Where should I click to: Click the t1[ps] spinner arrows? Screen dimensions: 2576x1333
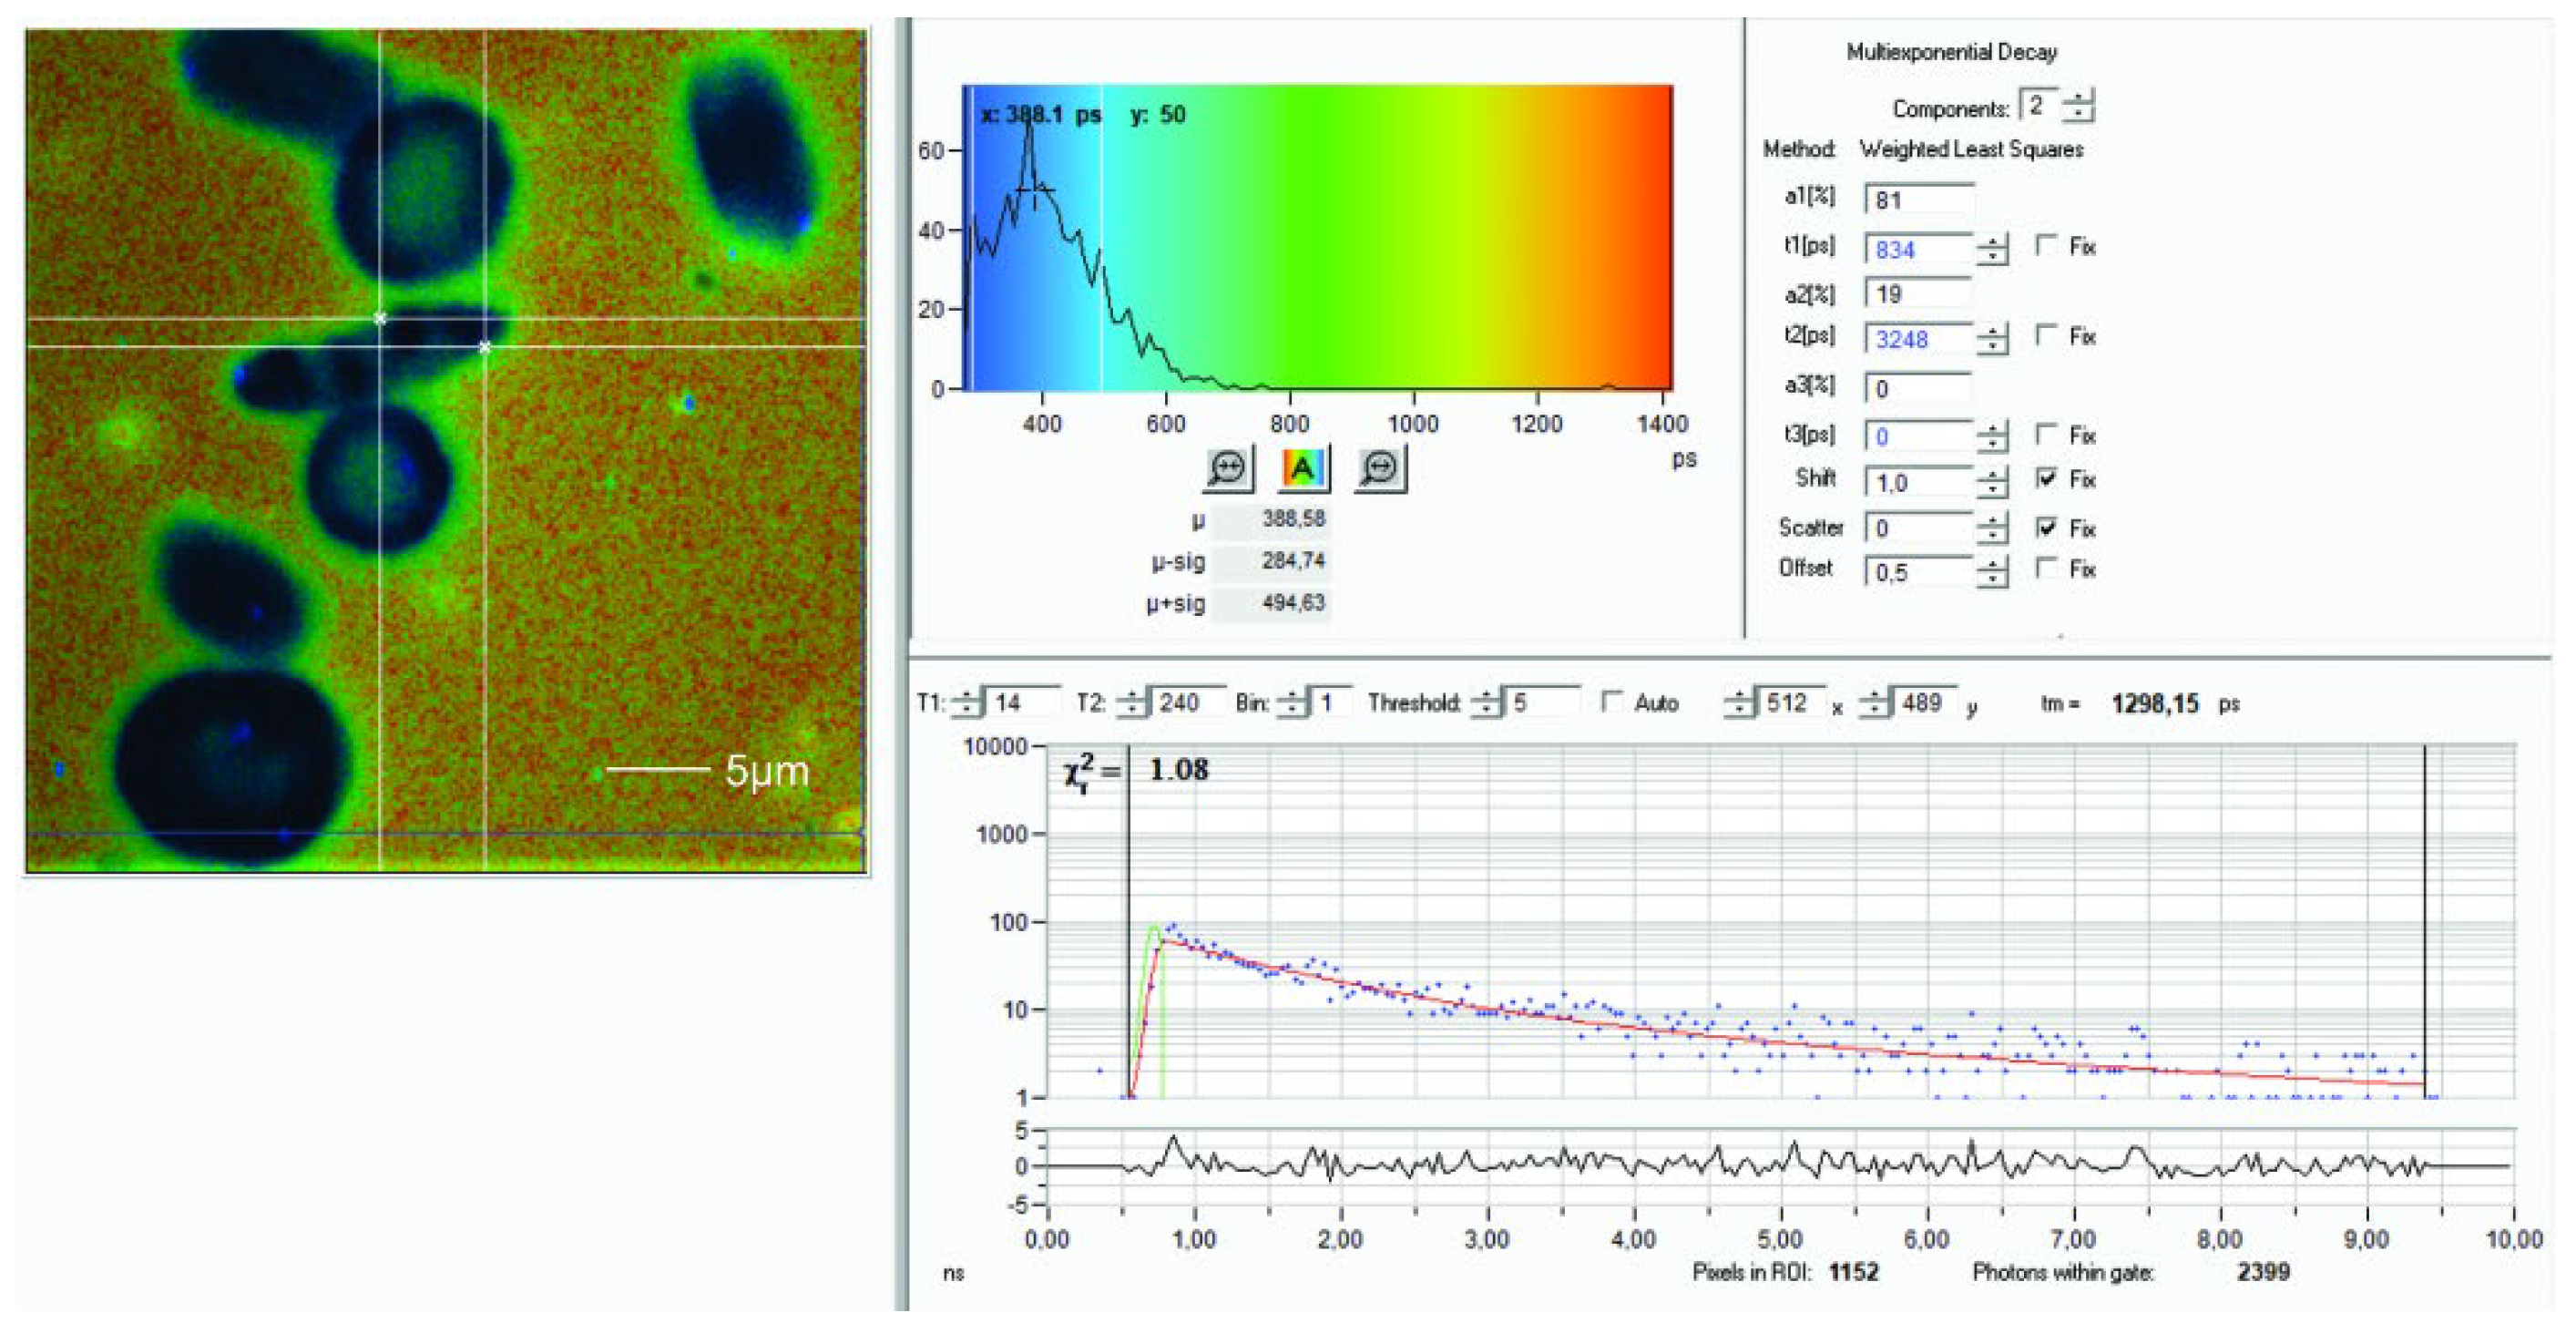[x=1992, y=249]
